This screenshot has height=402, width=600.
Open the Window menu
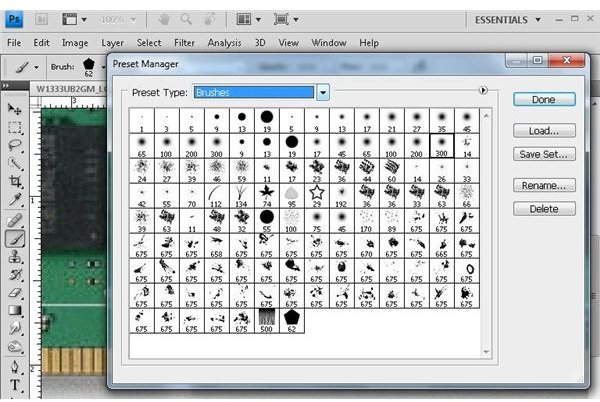tap(329, 42)
